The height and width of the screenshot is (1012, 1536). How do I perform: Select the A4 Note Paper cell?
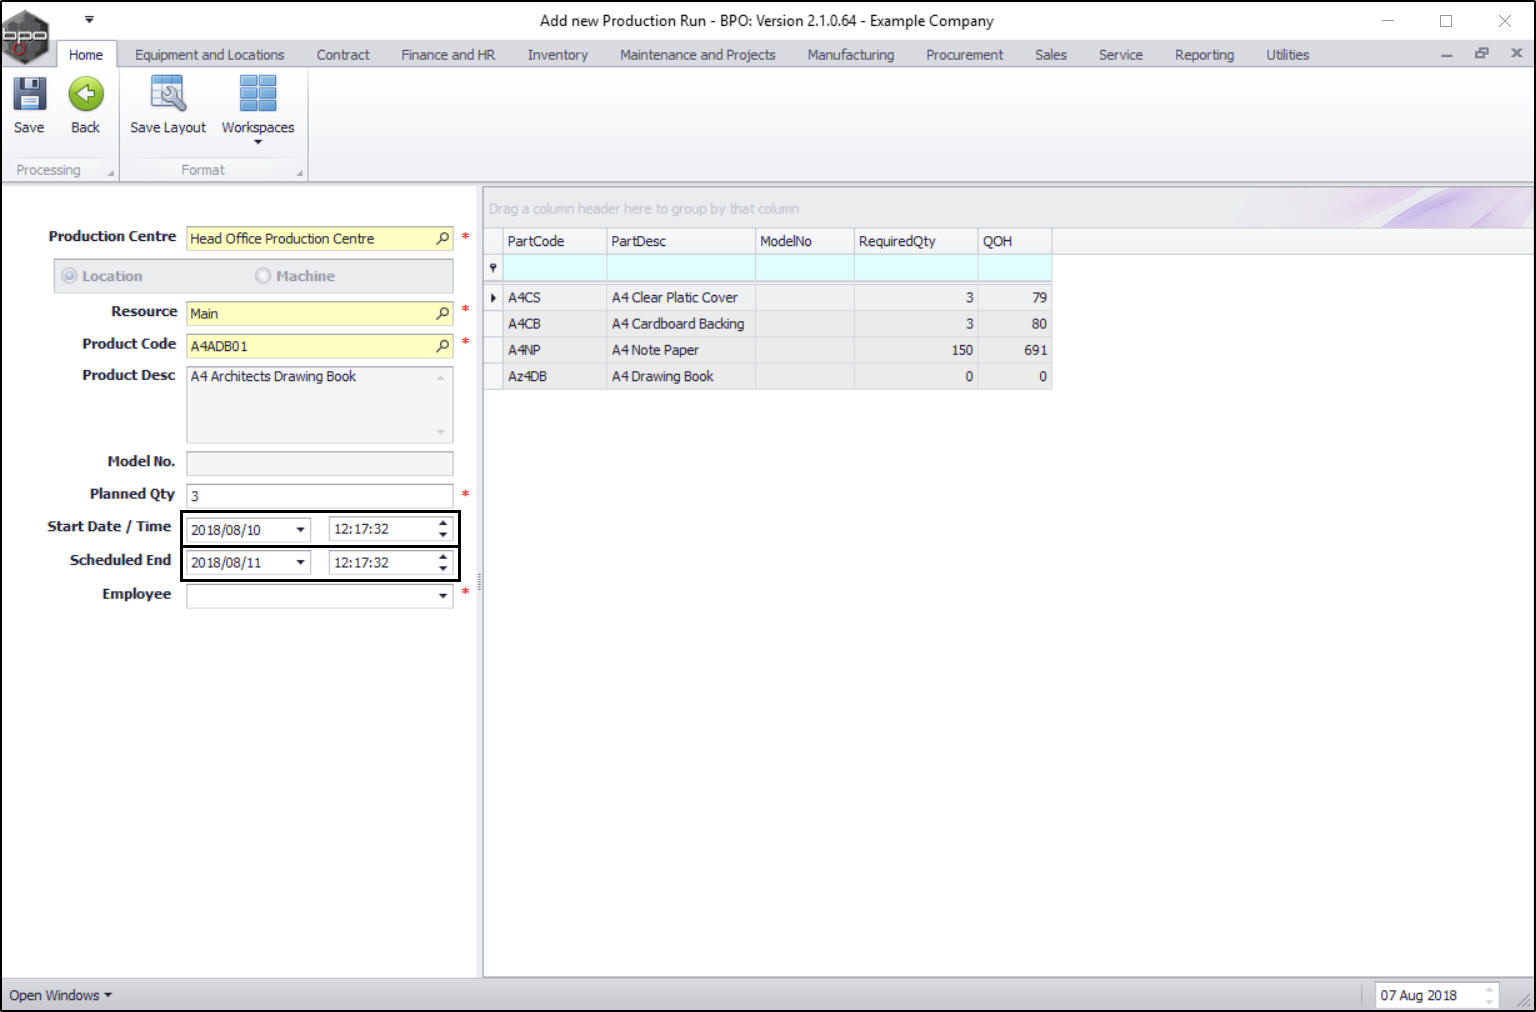[x=681, y=350]
